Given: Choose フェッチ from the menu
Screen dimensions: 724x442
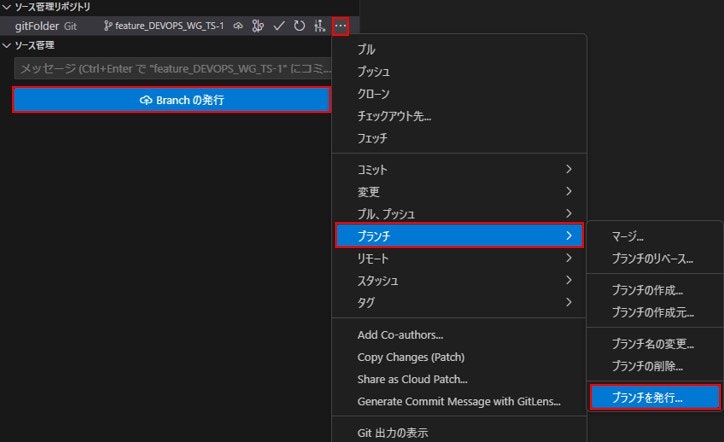Looking at the screenshot, I should pos(459,138).
